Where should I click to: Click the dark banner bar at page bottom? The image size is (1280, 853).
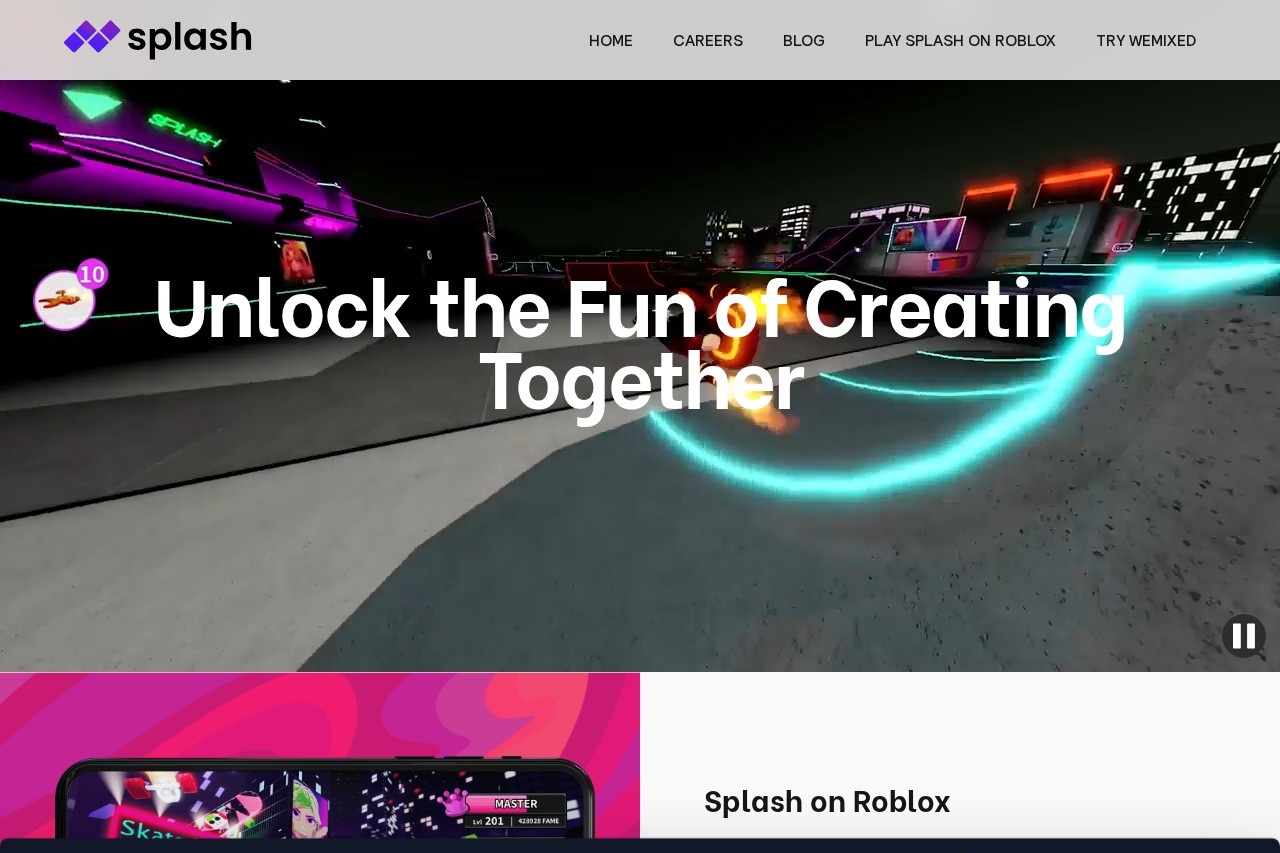tap(640, 846)
